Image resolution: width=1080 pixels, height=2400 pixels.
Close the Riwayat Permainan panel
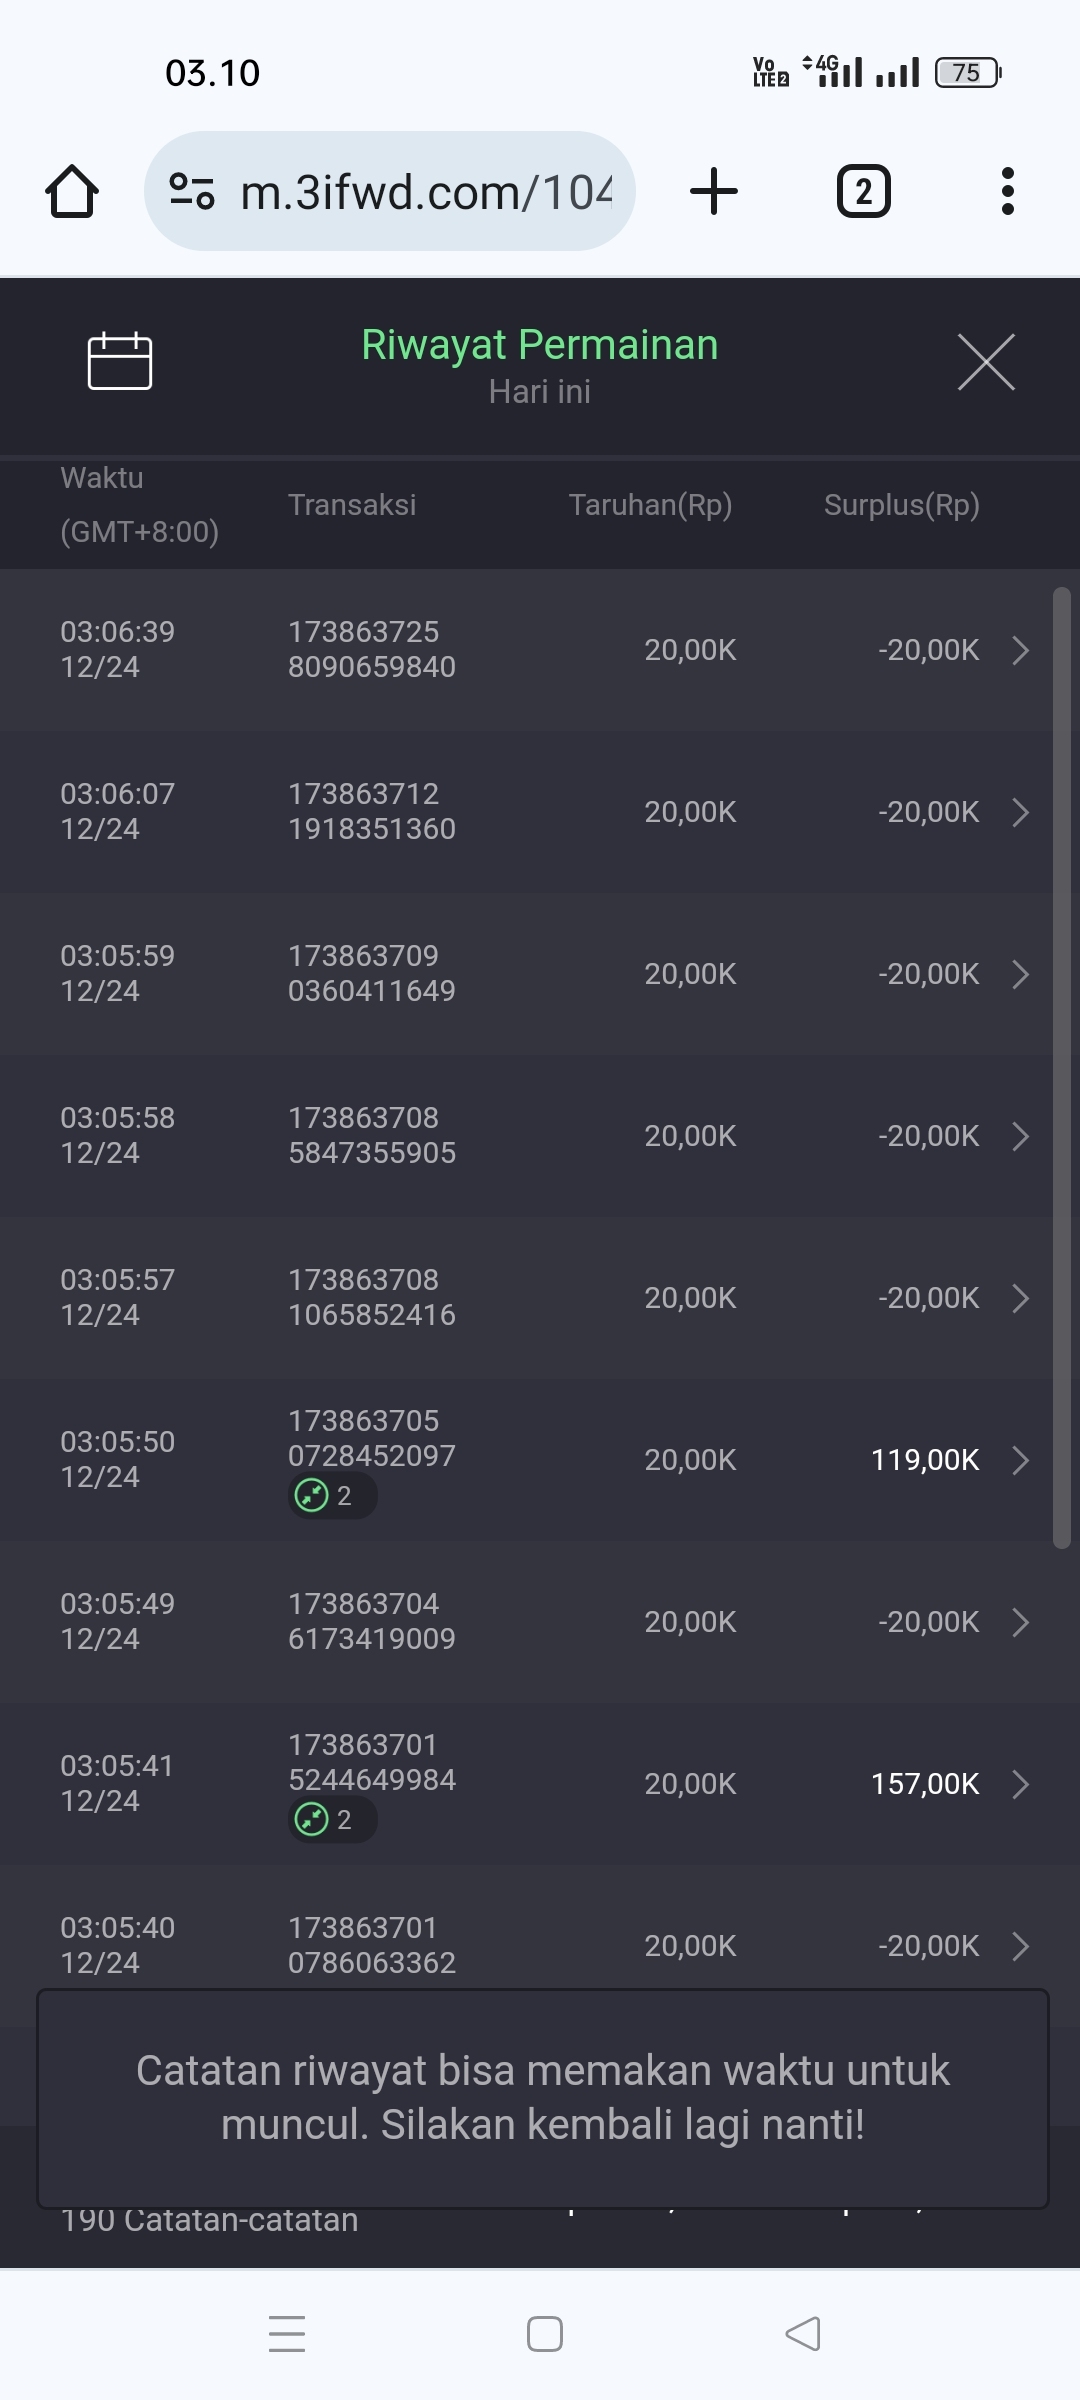click(986, 362)
